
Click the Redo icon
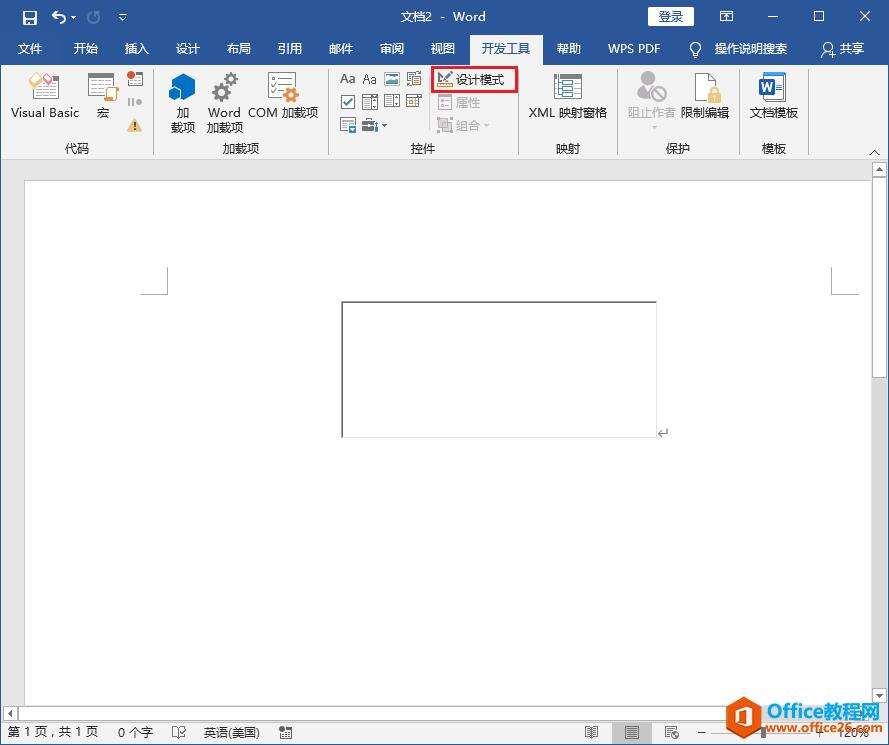[94, 17]
